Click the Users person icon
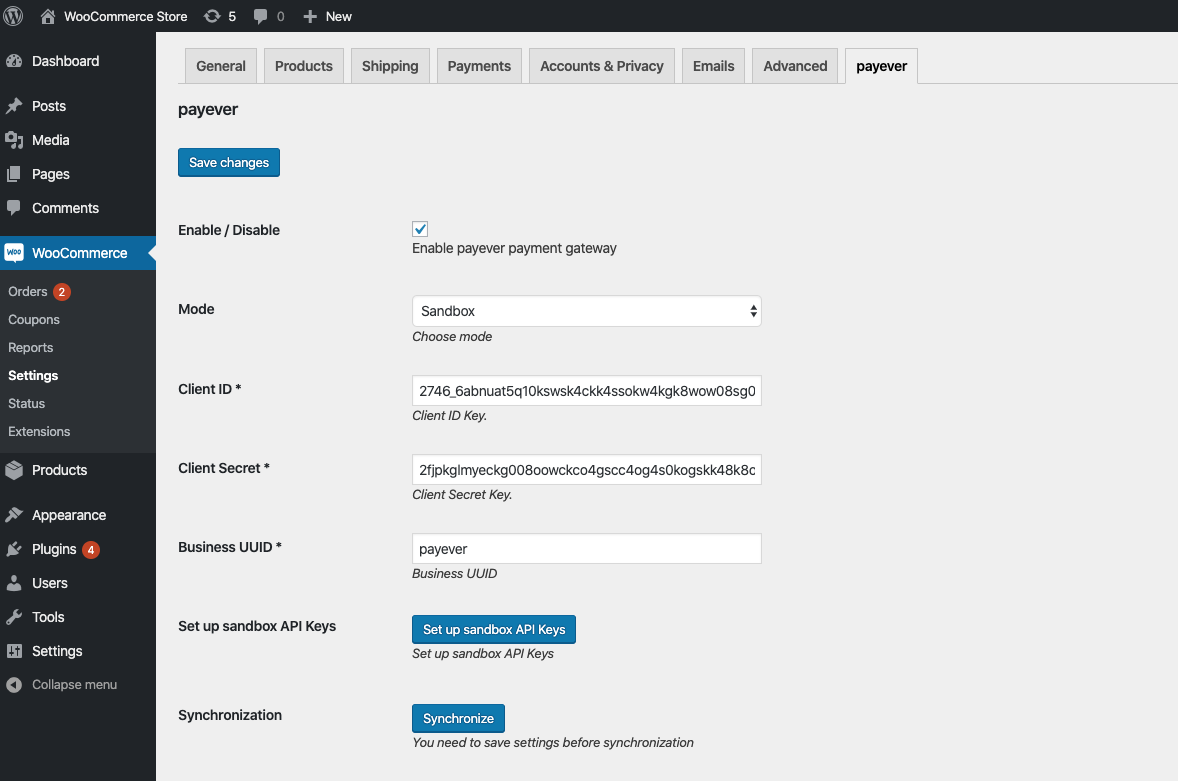This screenshot has width=1178, height=781. [x=14, y=583]
